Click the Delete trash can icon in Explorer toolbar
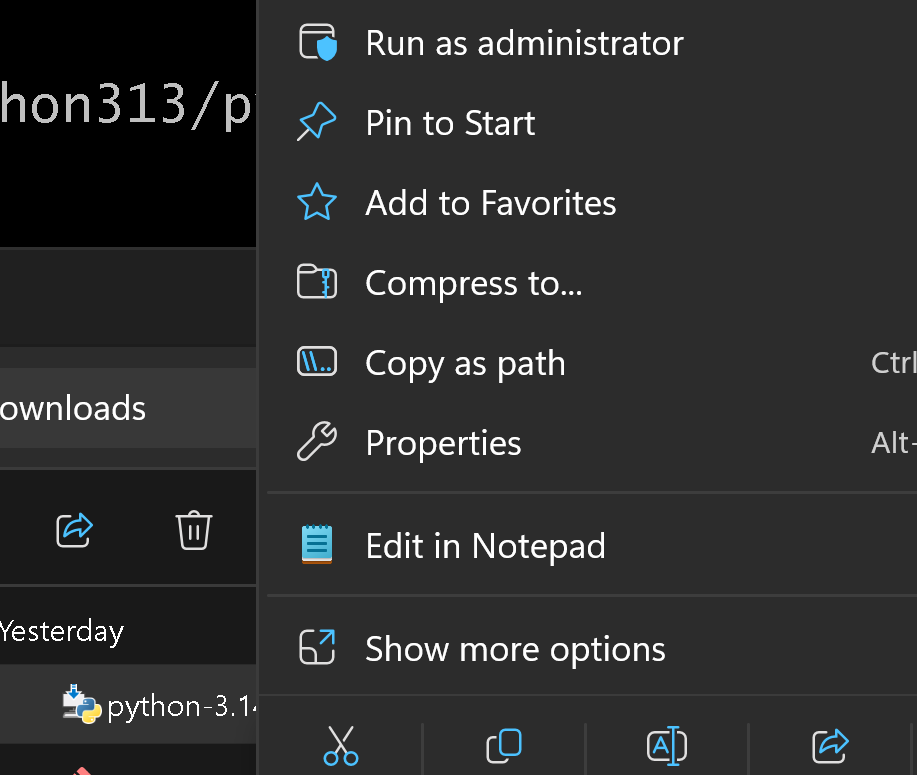The image size is (917, 775). point(193,529)
